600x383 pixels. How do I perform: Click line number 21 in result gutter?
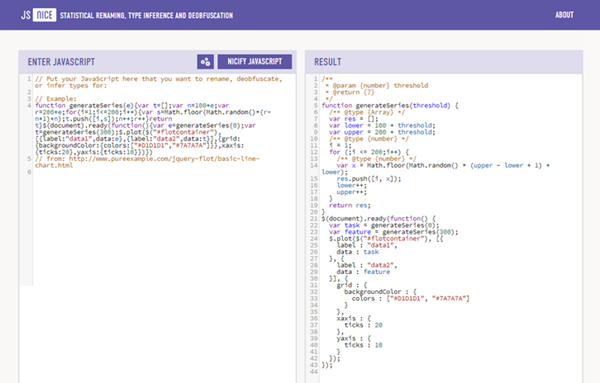point(314,218)
